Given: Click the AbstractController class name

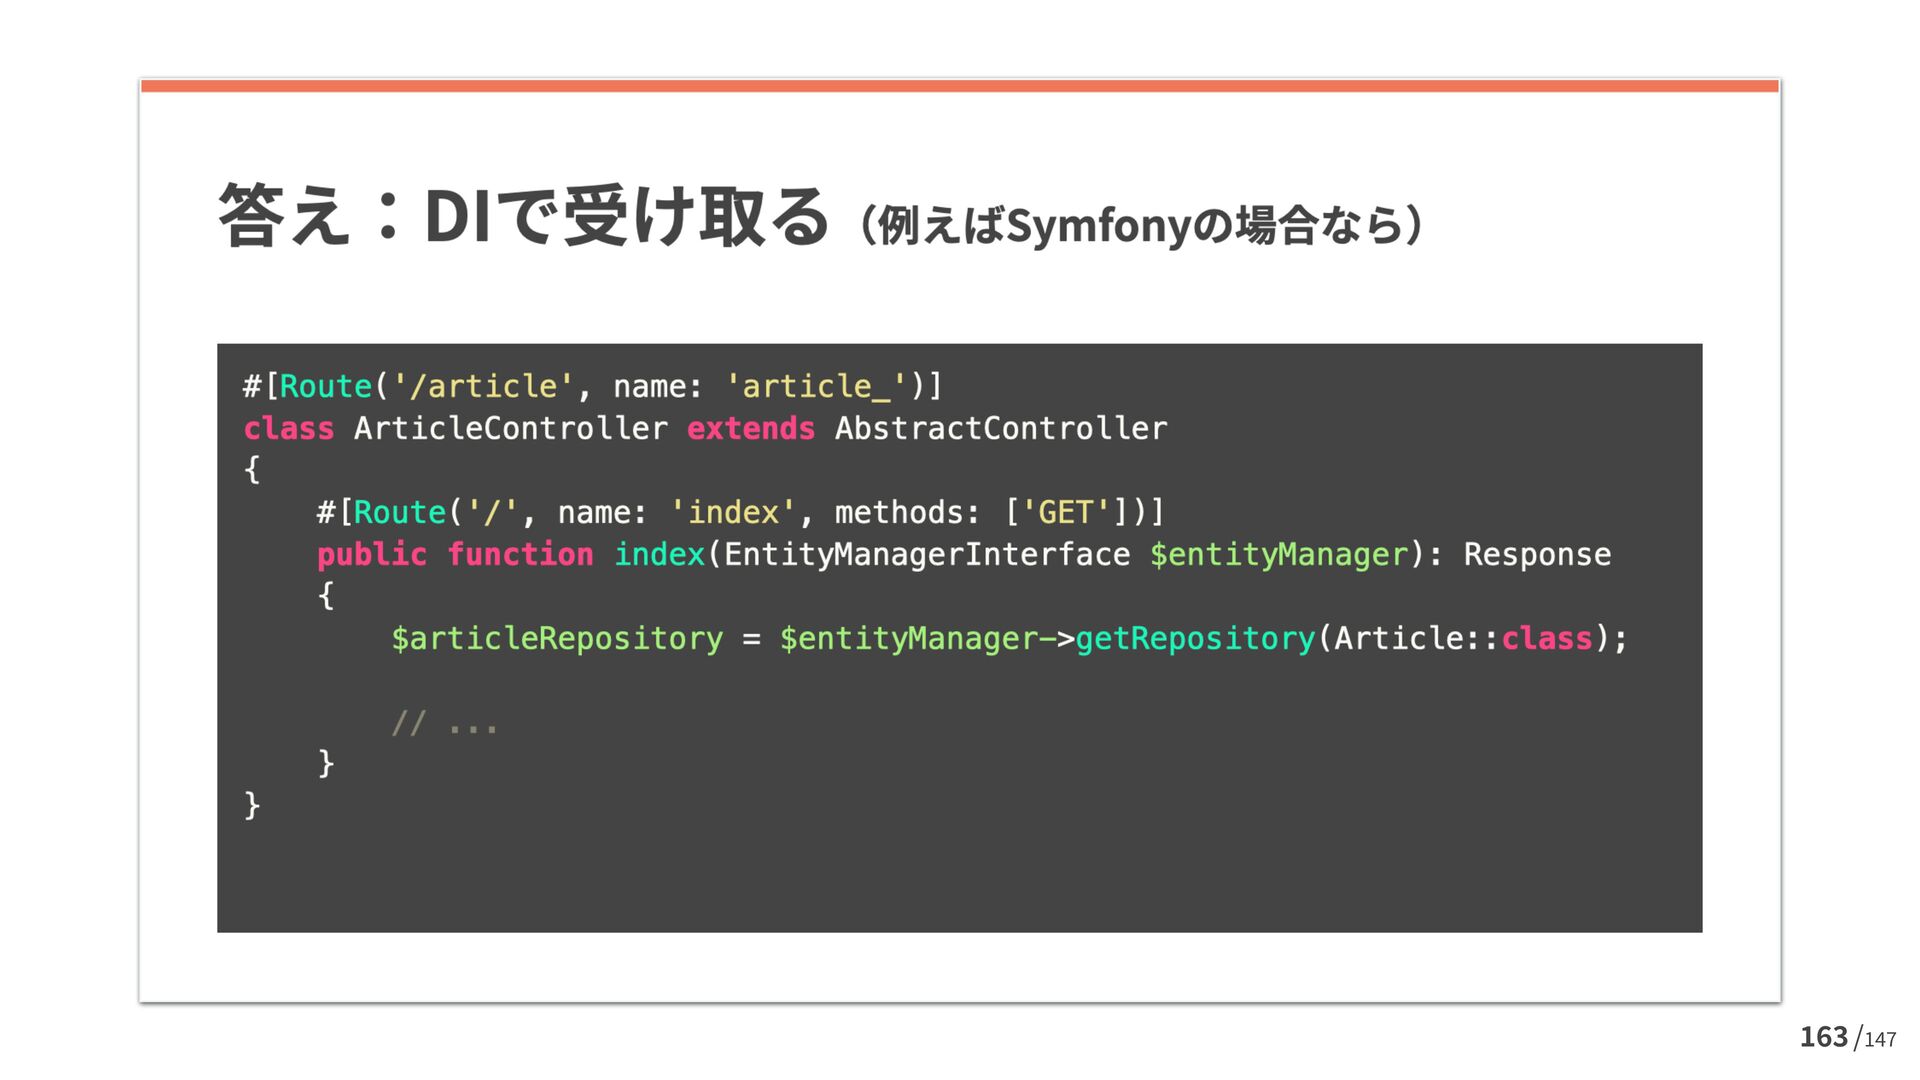Looking at the screenshot, I should [1000, 428].
